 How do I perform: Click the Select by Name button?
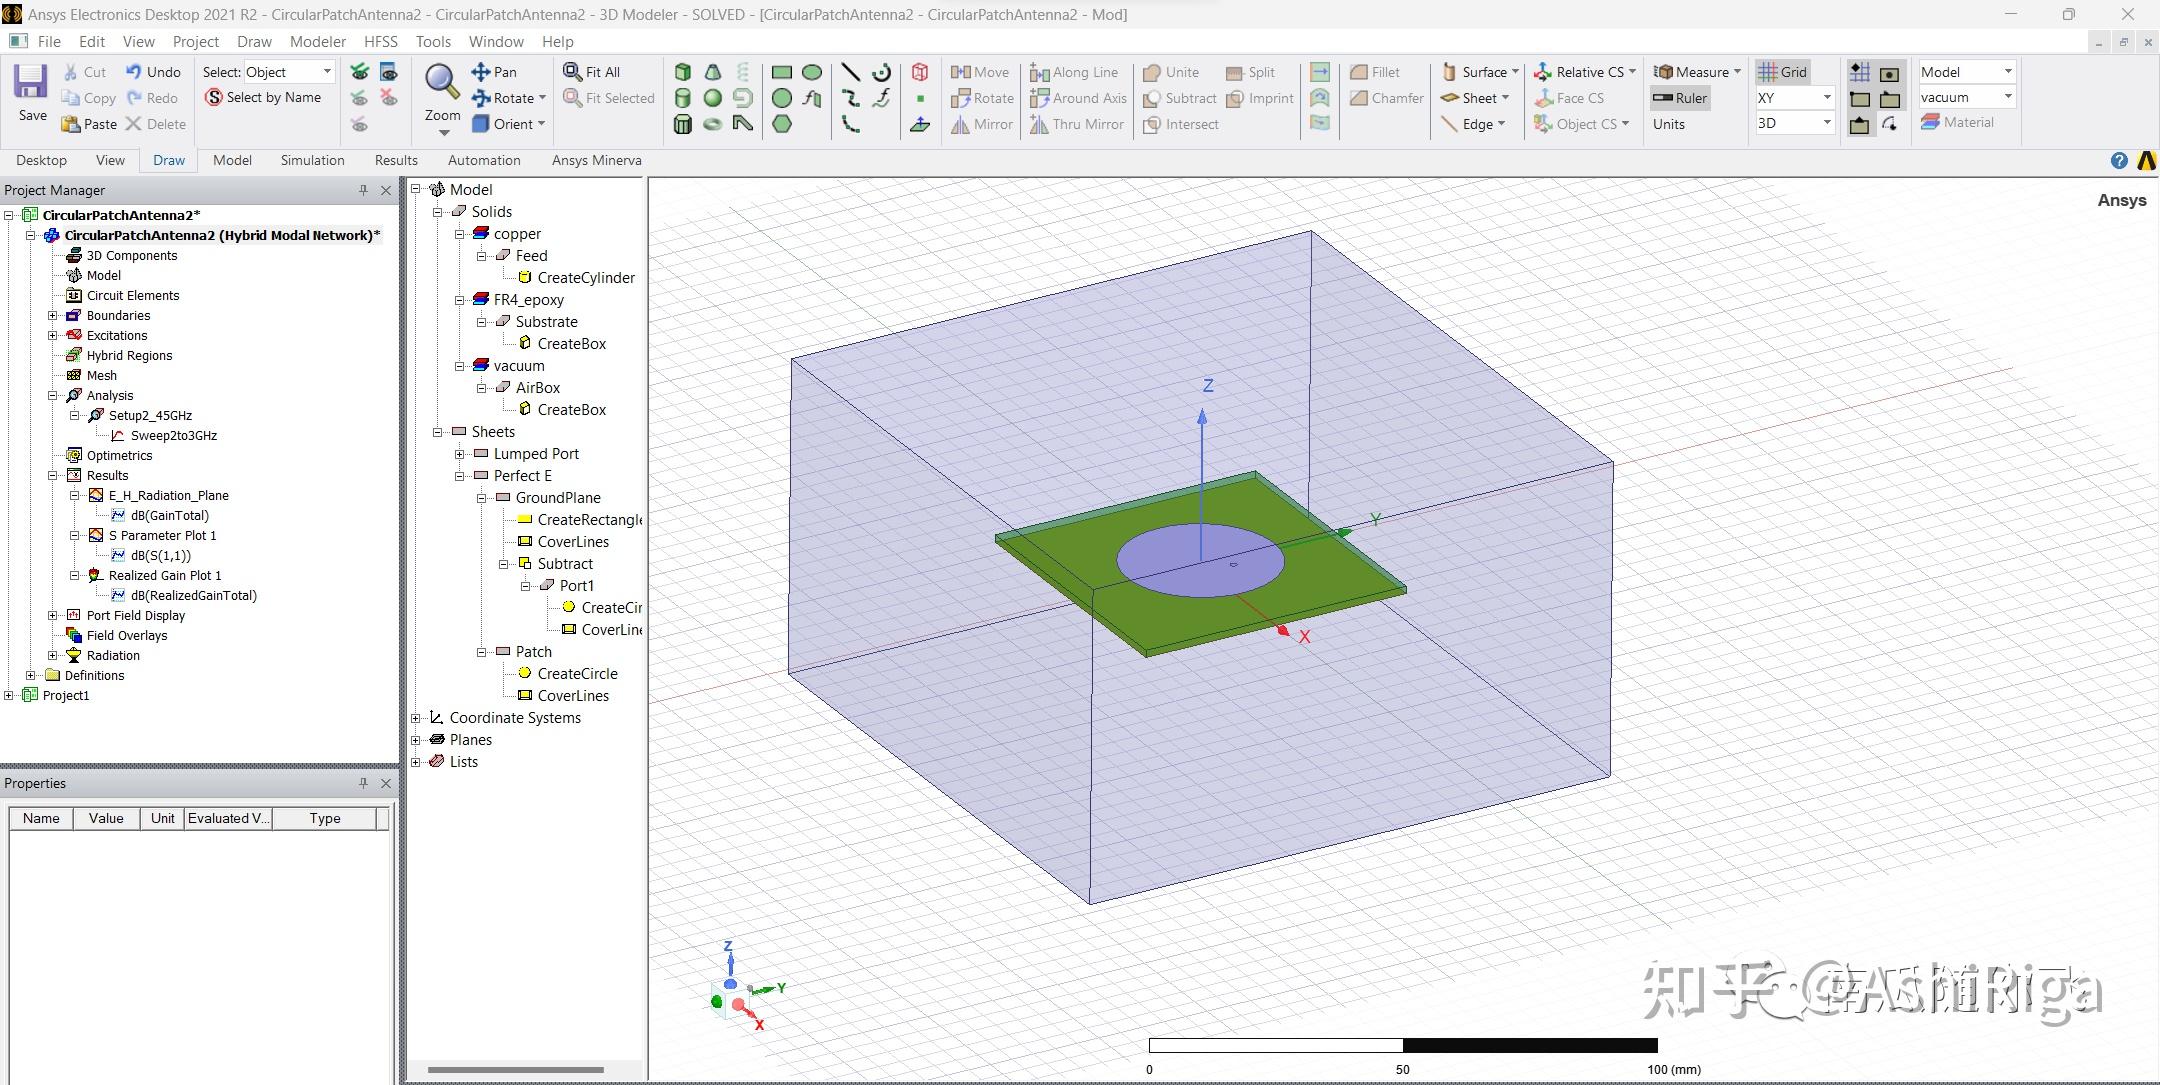[265, 97]
